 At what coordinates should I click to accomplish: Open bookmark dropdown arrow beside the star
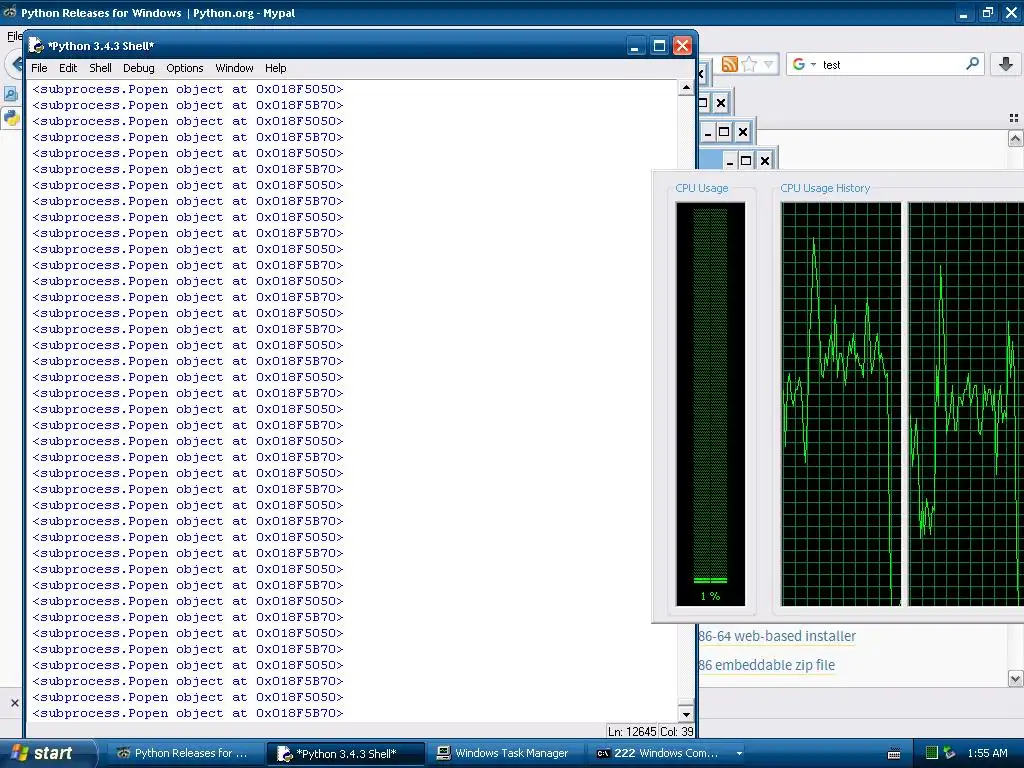coord(768,64)
